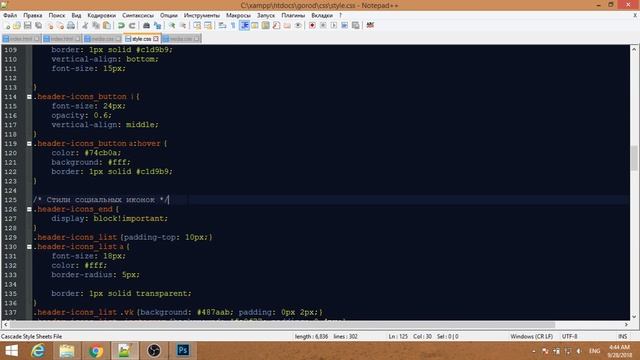Click the Close document toolbar icon
640x360 pixels.
point(49,25)
